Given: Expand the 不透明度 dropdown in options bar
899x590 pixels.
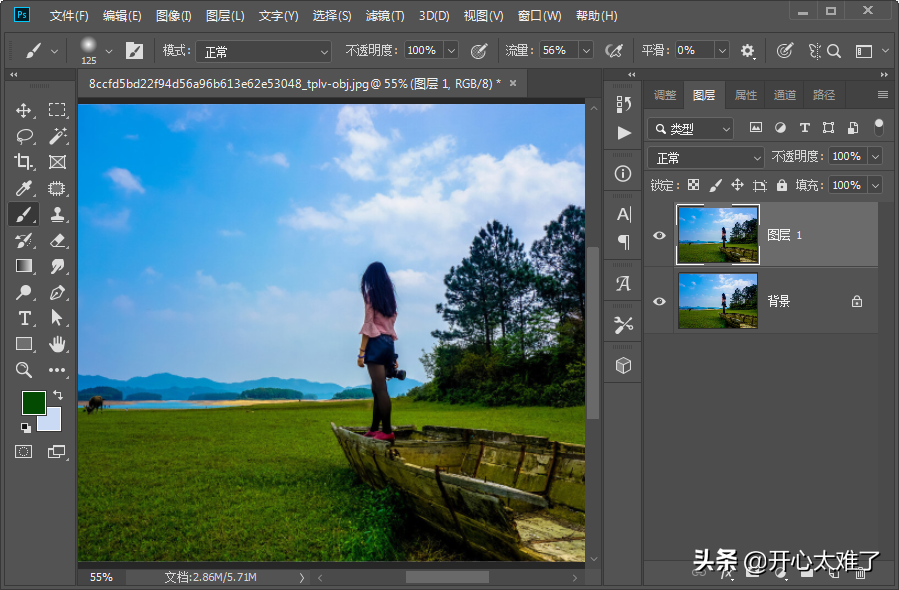Looking at the screenshot, I should coord(451,51).
